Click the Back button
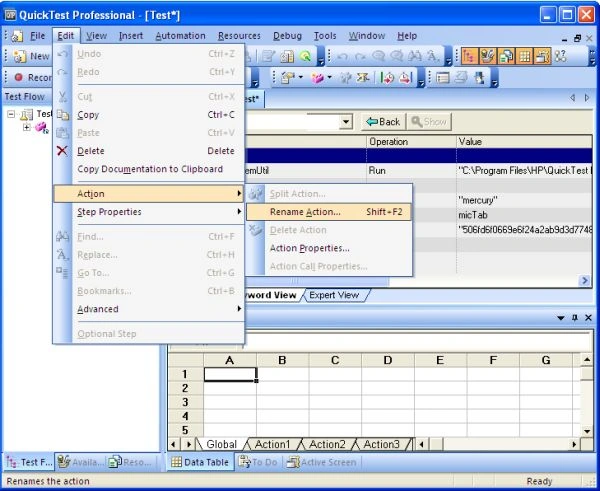The height and width of the screenshot is (491, 600). click(x=383, y=122)
